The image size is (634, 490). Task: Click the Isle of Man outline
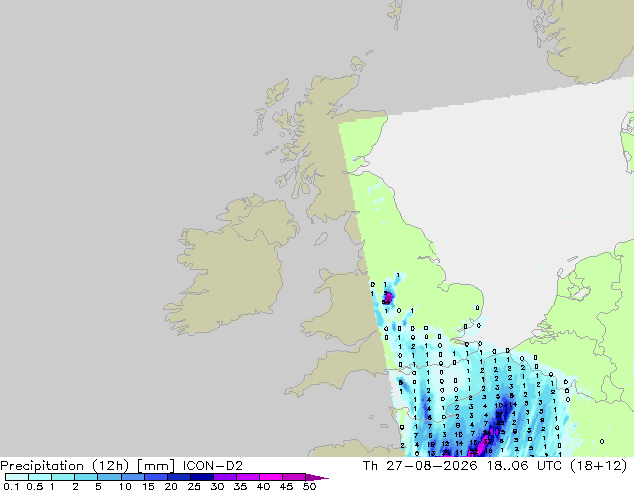(x=321, y=239)
